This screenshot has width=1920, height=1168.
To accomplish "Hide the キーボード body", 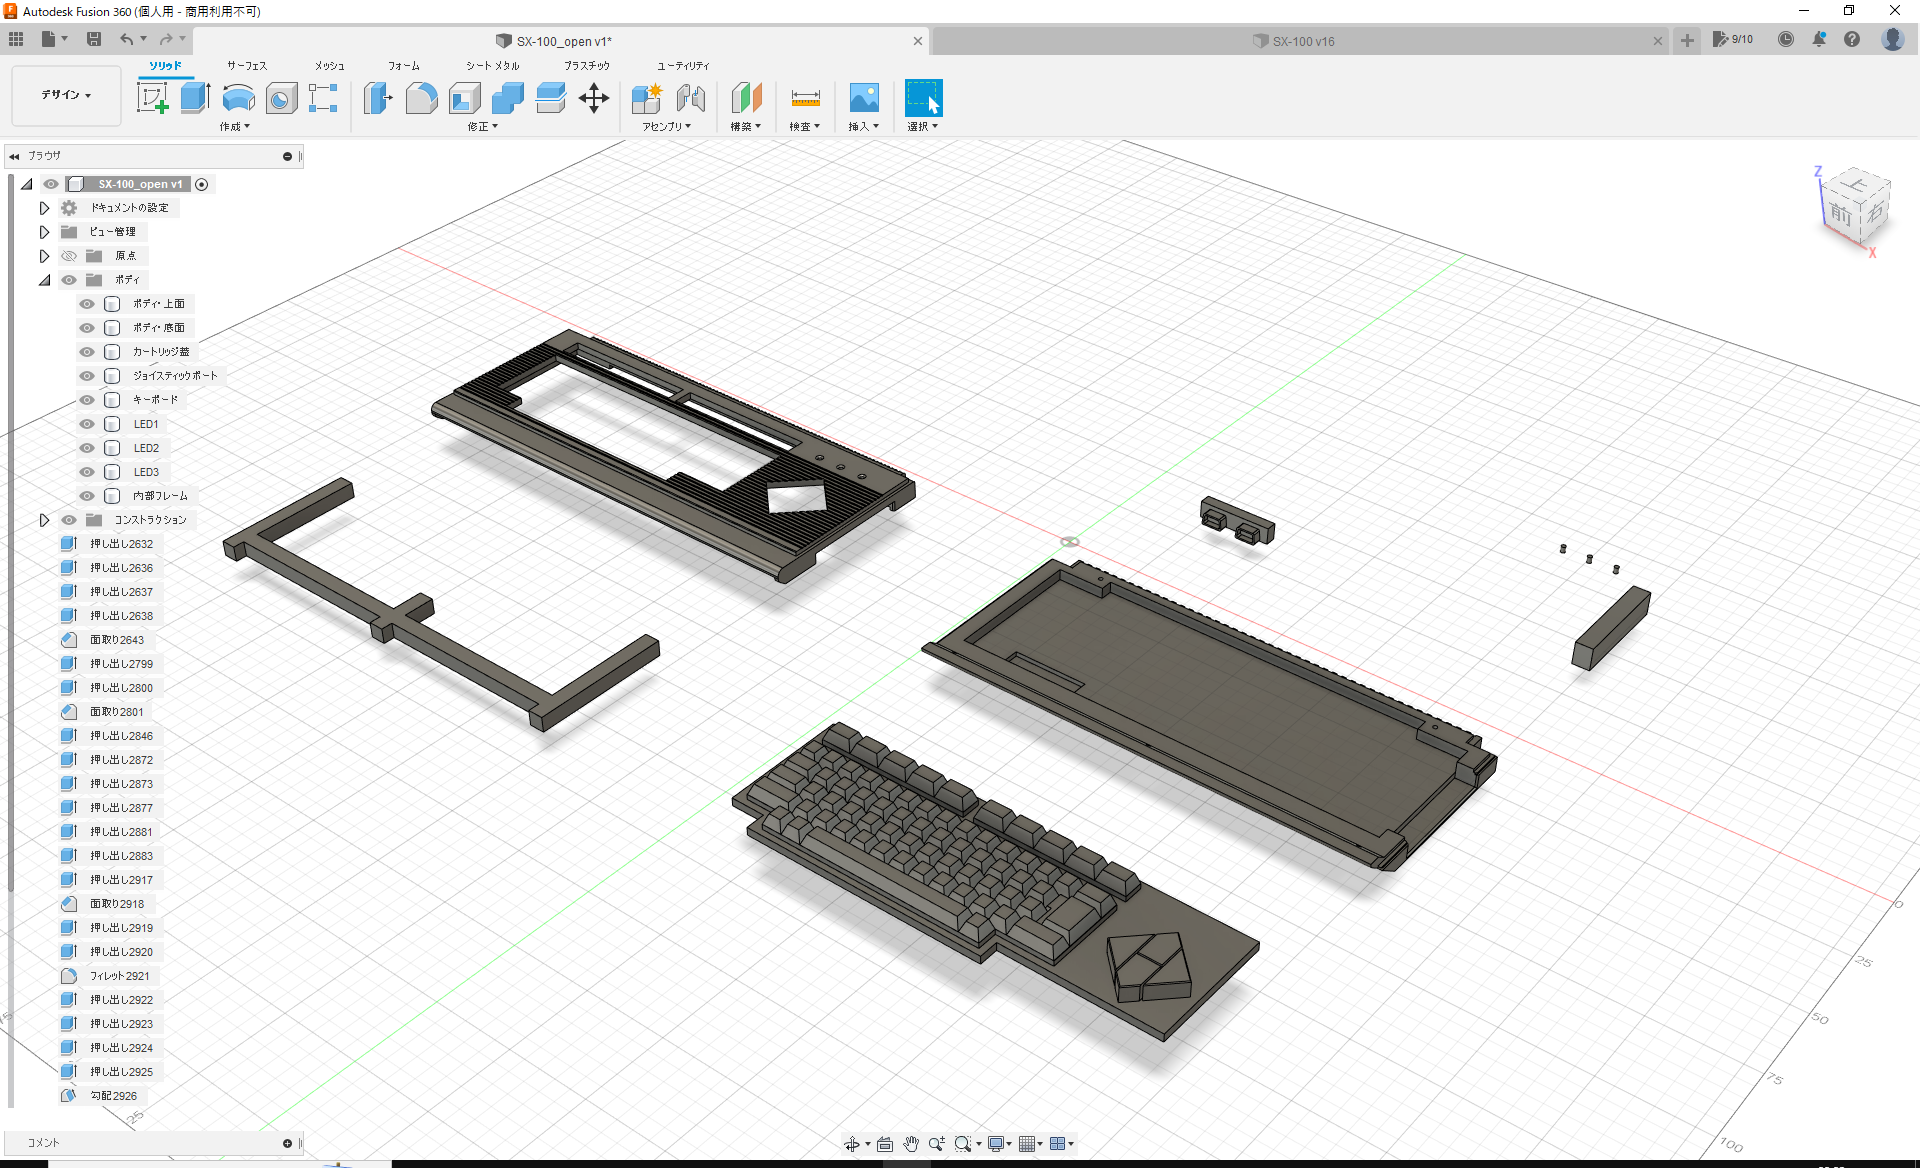I will point(87,399).
